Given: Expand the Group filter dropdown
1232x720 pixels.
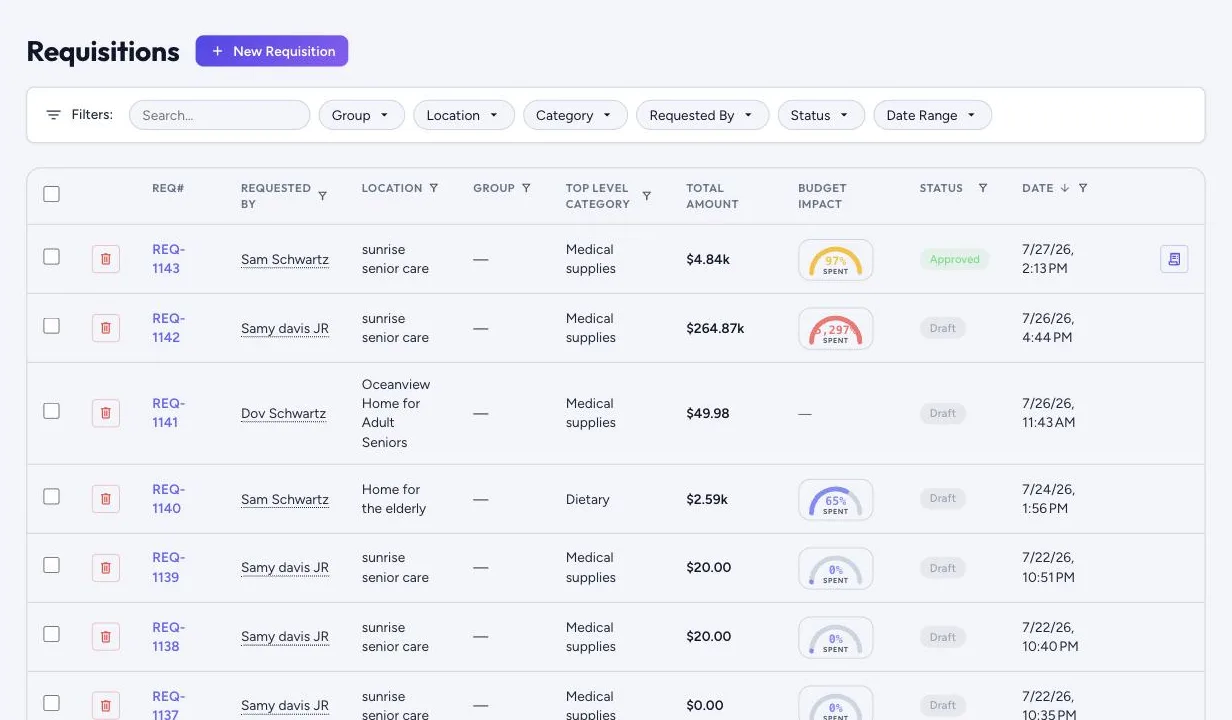Looking at the screenshot, I should [361, 115].
